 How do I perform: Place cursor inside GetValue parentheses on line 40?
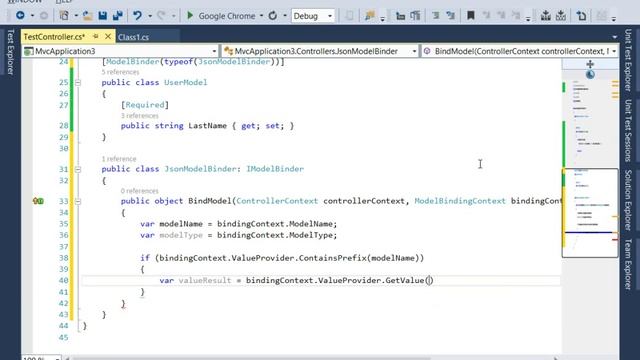point(429,280)
